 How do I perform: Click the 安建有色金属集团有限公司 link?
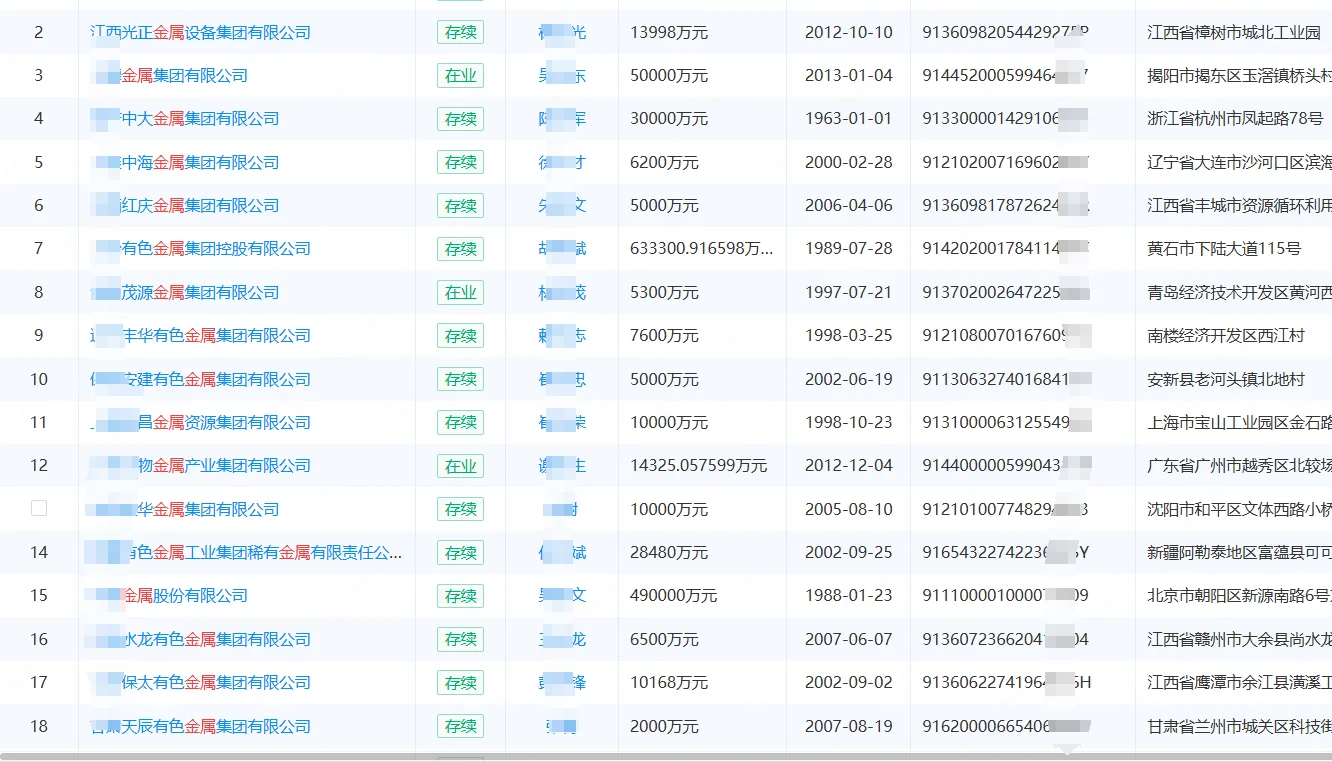click(x=216, y=379)
